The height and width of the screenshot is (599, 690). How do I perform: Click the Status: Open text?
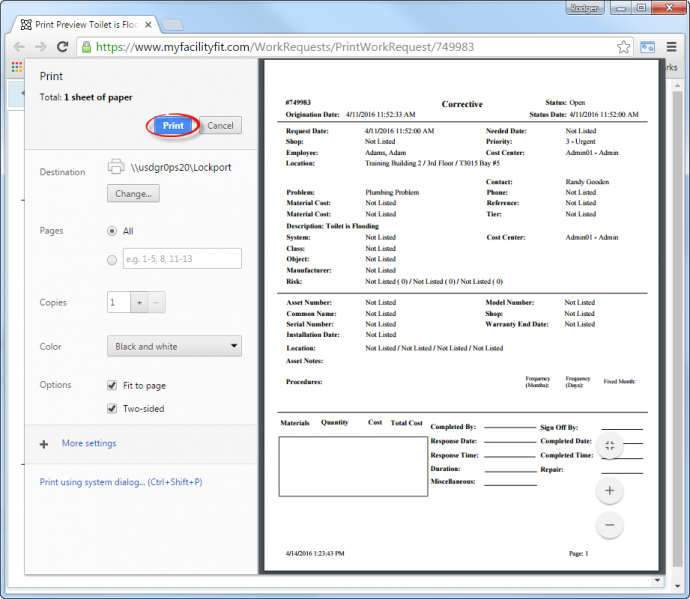[565, 103]
